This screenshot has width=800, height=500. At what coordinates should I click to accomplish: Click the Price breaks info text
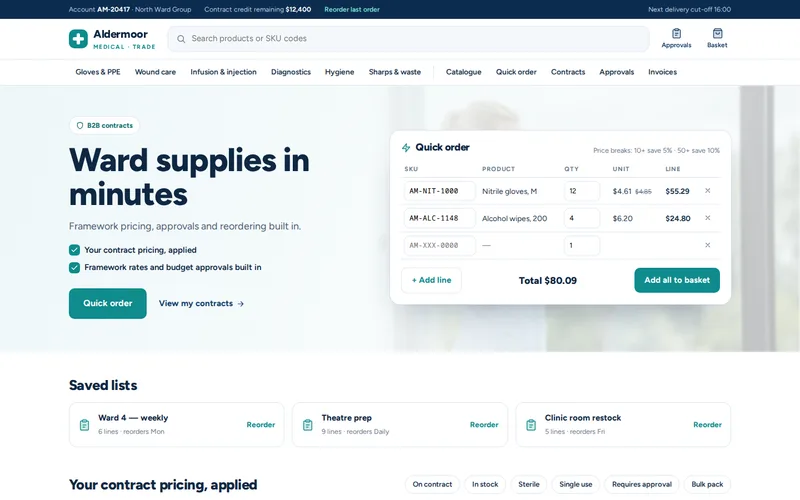click(x=656, y=151)
